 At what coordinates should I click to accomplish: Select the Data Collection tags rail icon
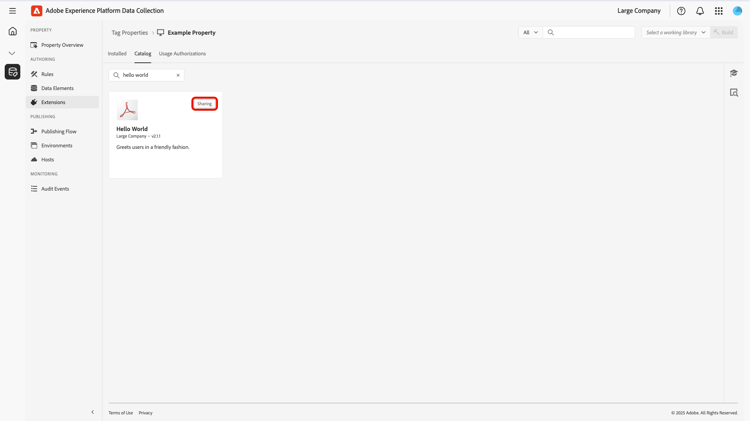click(x=12, y=72)
